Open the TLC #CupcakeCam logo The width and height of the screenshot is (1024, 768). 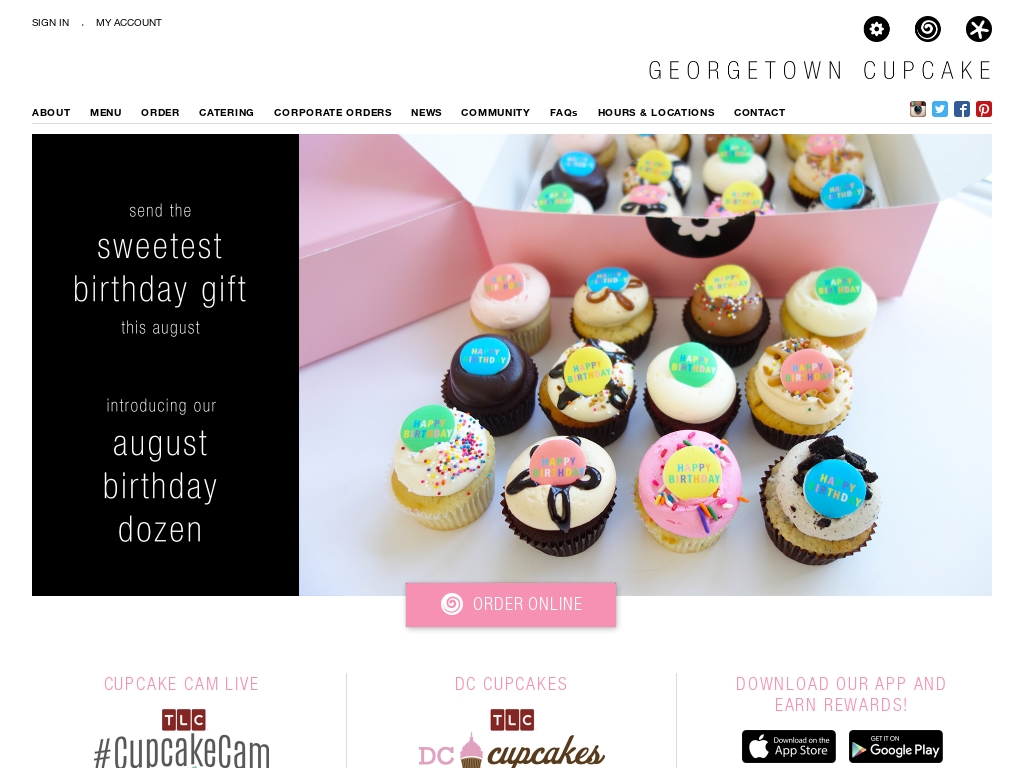(x=182, y=739)
